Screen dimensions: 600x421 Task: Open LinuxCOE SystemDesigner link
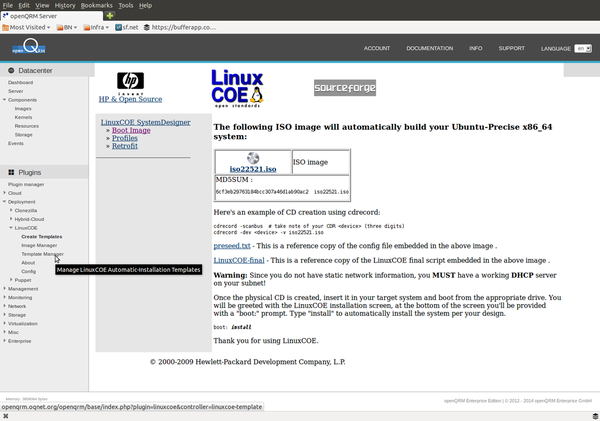click(146, 122)
